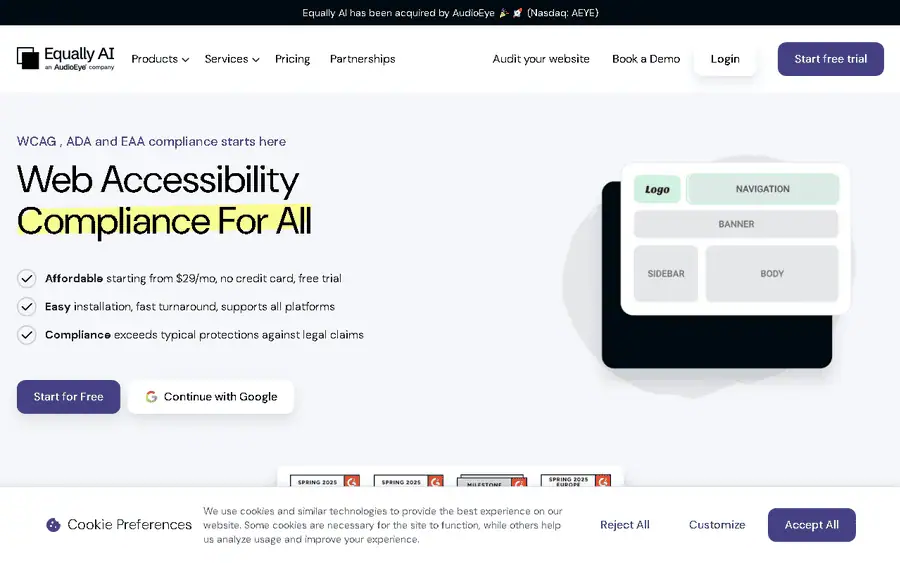The height and width of the screenshot is (563, 900).
Task: Open Customize cookie settings
Action: (717, 525)
